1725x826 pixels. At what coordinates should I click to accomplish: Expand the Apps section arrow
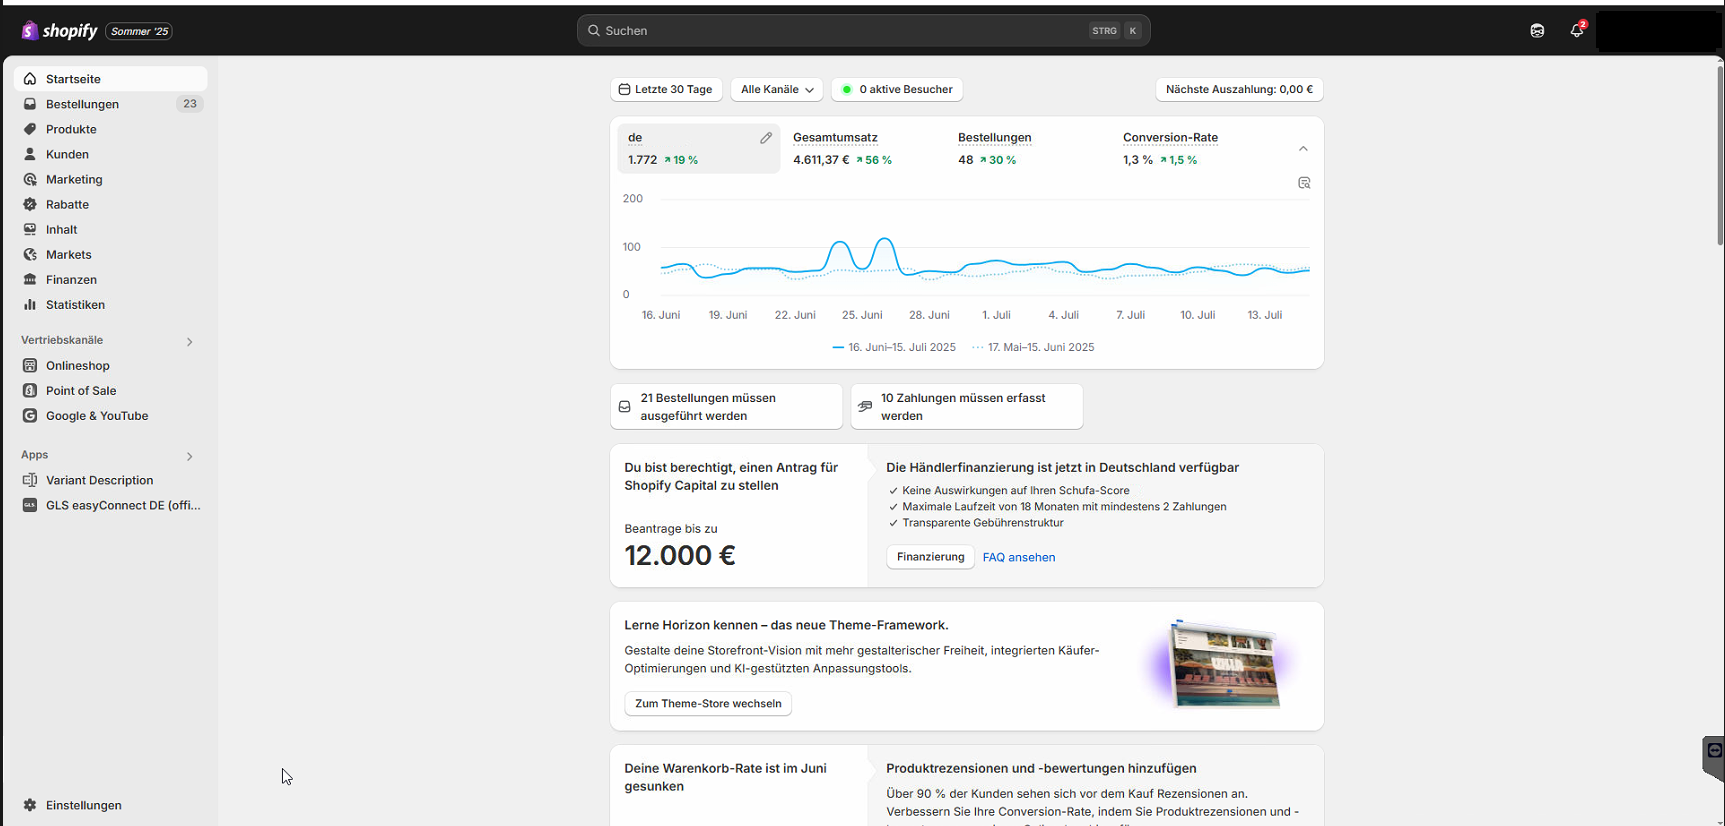189,456
